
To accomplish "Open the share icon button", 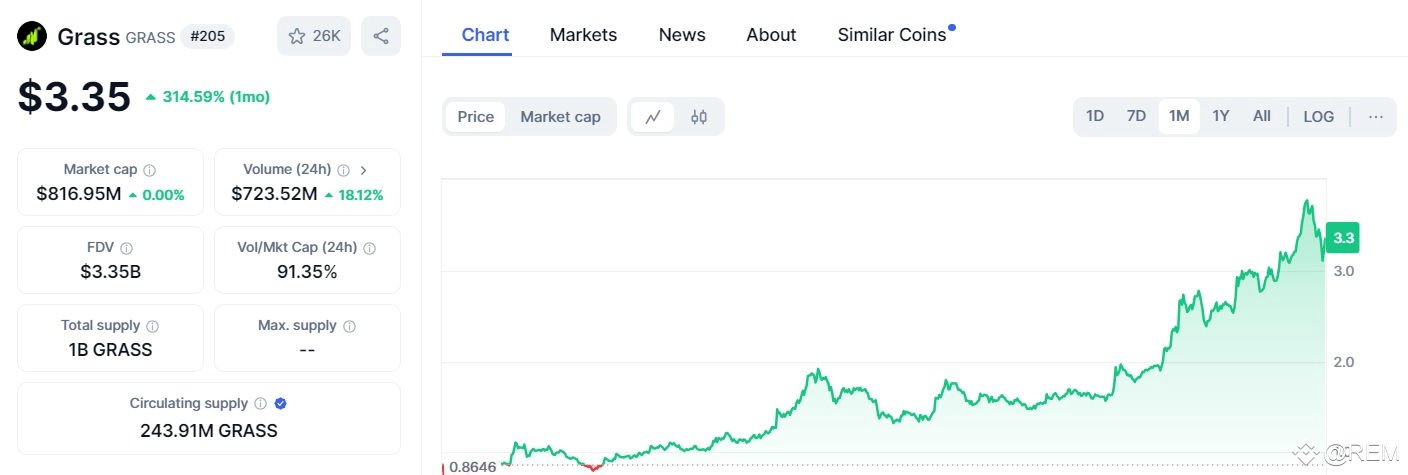I will click(381, 36).
